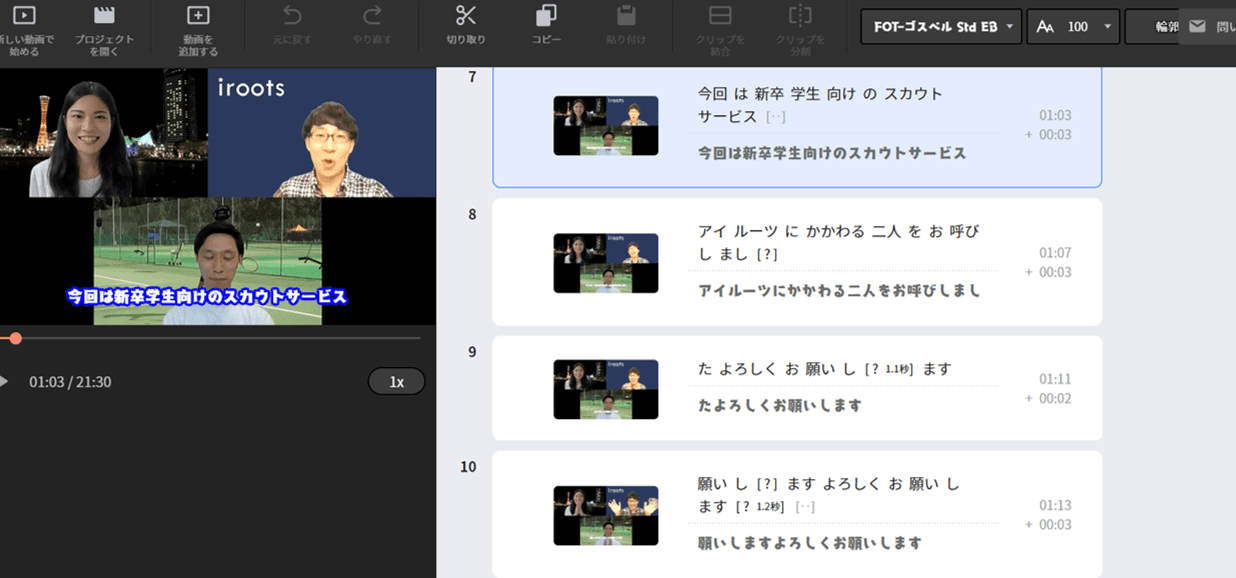Open the 輪郭 outline dropdown
The image size is (1236, 578).
point(1160,27)
